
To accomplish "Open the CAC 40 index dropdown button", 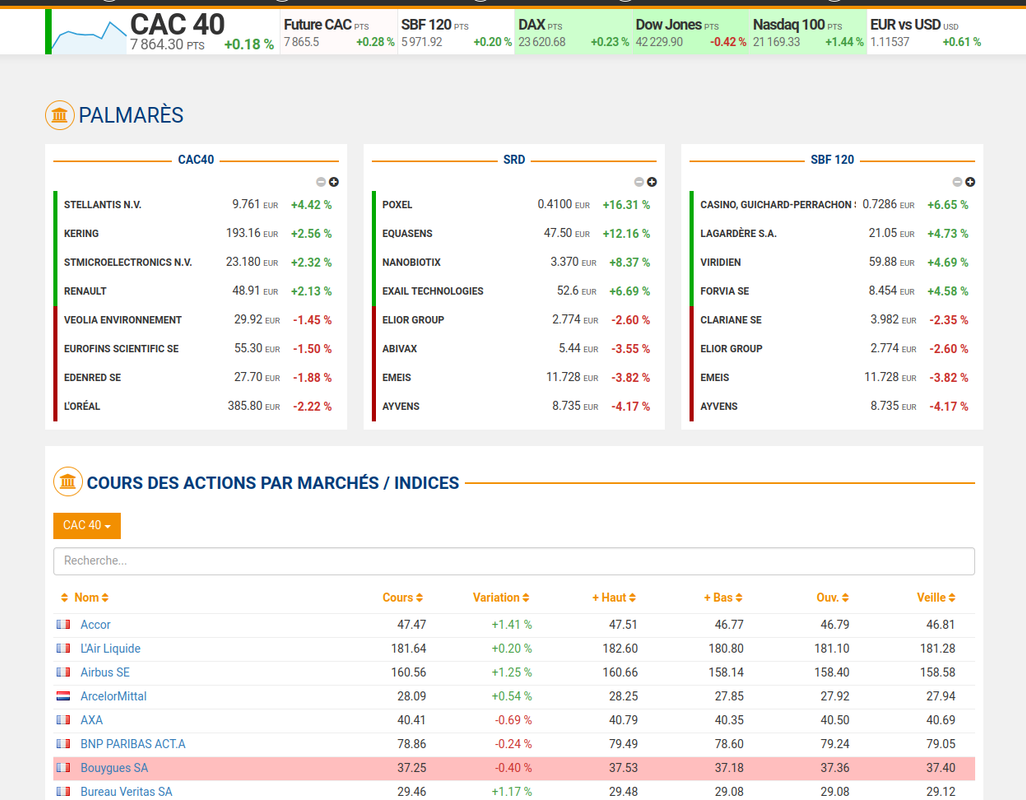I will [87, 525].
